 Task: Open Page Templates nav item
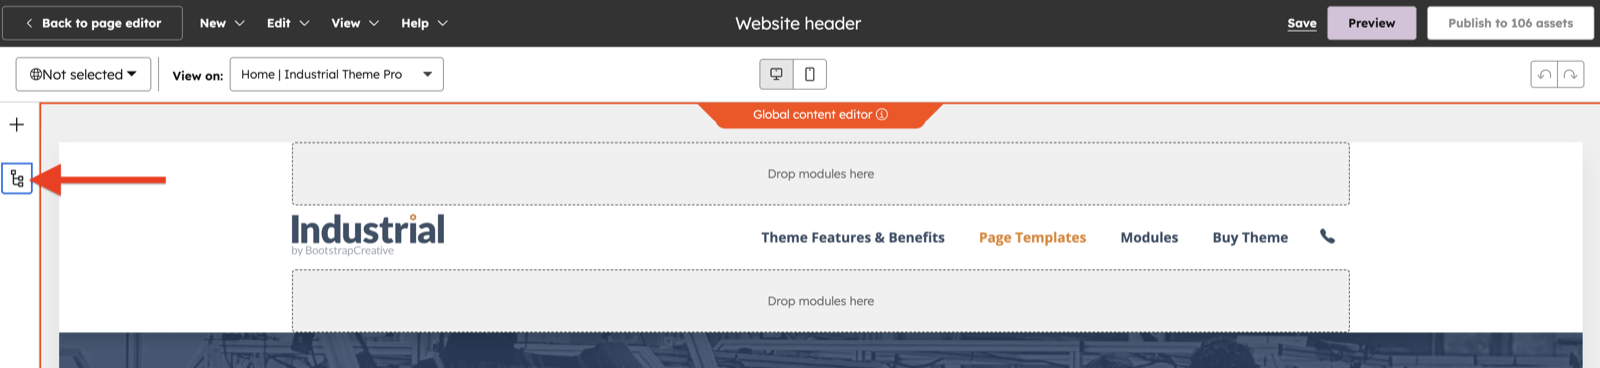click(x=1032, y=237)
